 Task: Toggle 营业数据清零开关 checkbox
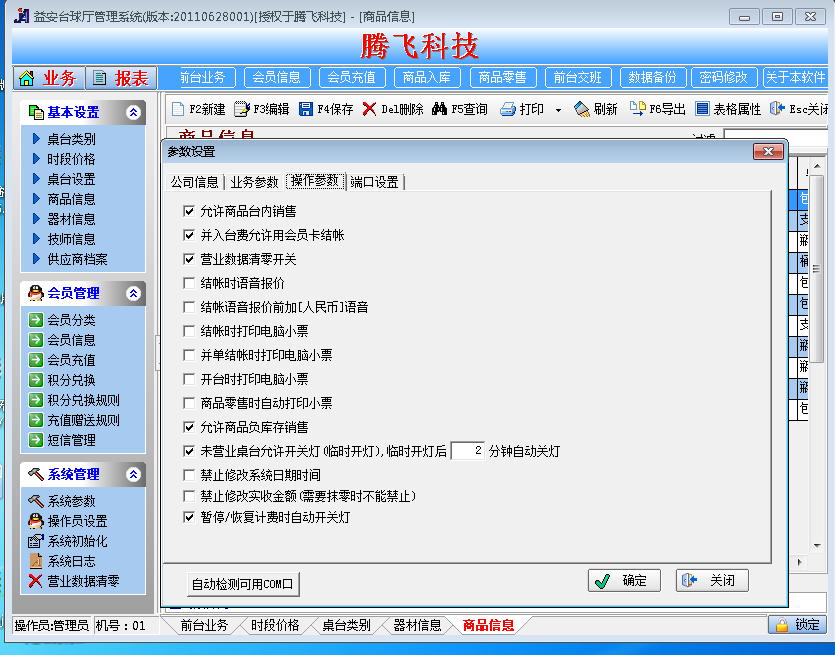tap(189, 259)
